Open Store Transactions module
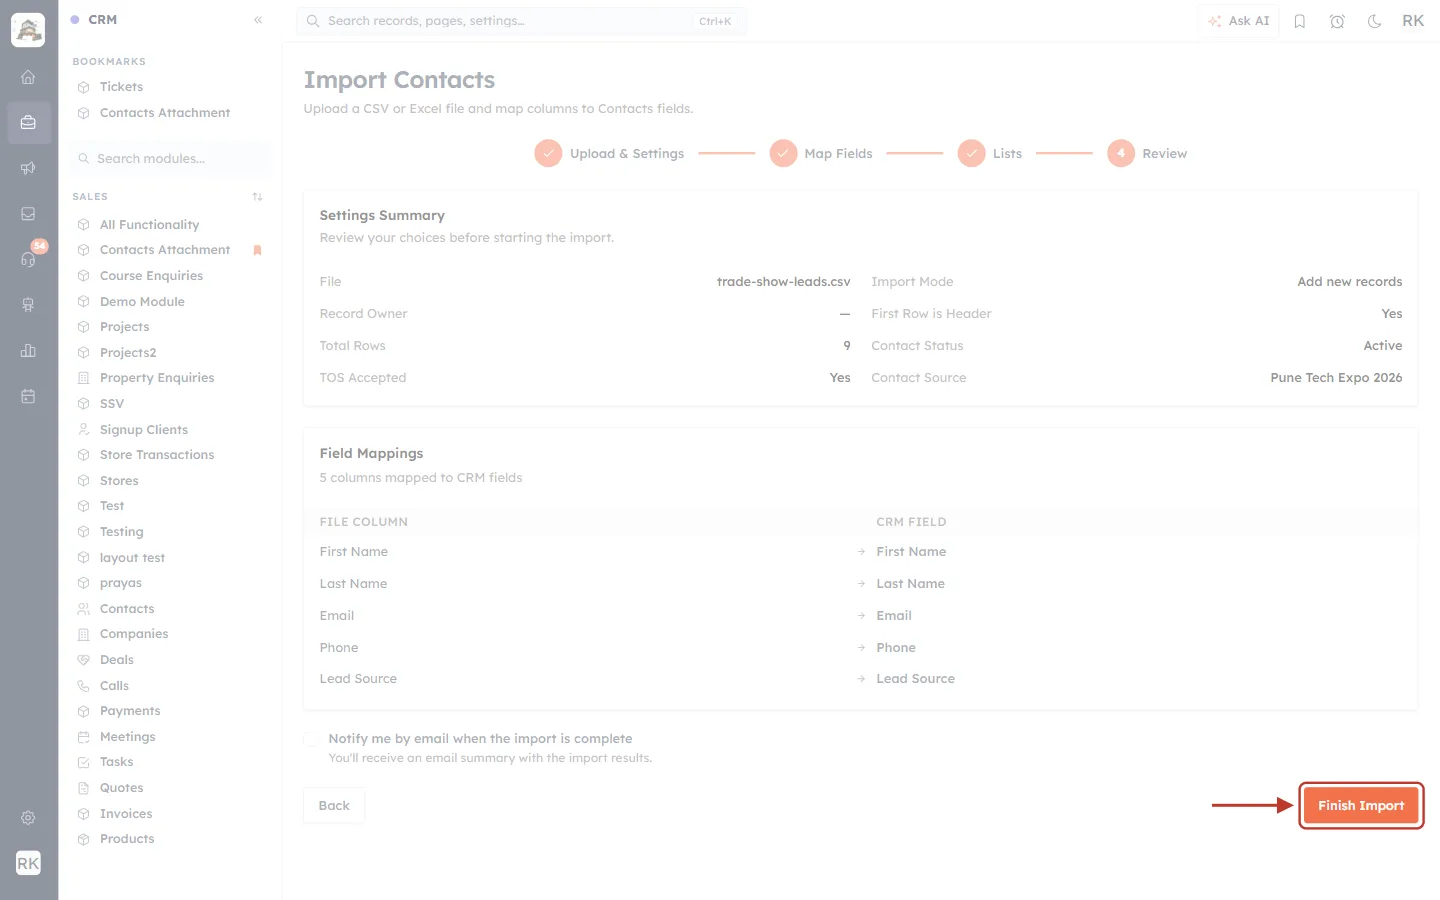The image size is (1440, 900). coord(157,455)
